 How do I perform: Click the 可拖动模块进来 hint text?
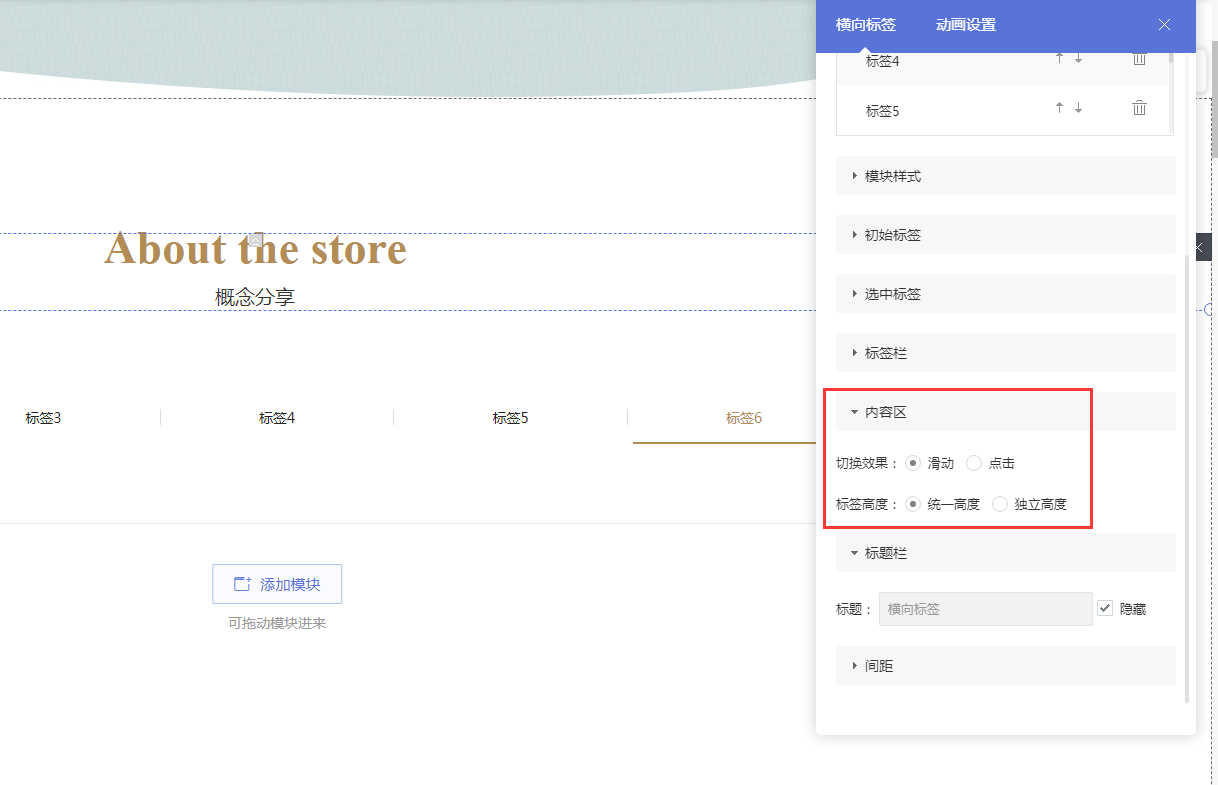pyautogui.click(x=277, y=623)
